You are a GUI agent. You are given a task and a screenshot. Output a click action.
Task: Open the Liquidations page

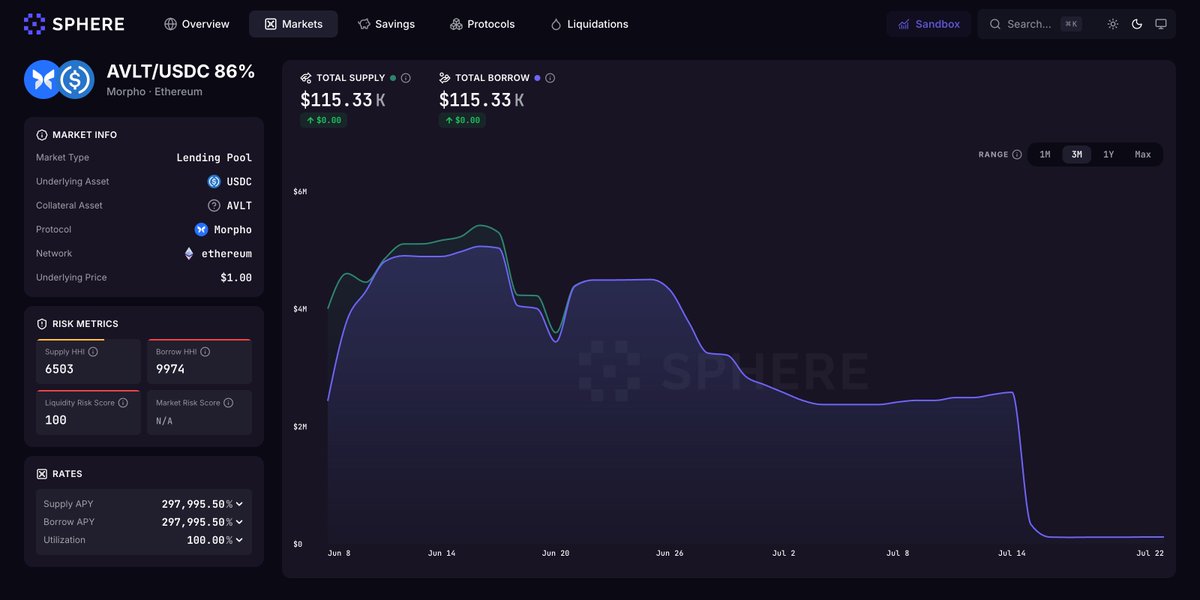pos(589,24)
